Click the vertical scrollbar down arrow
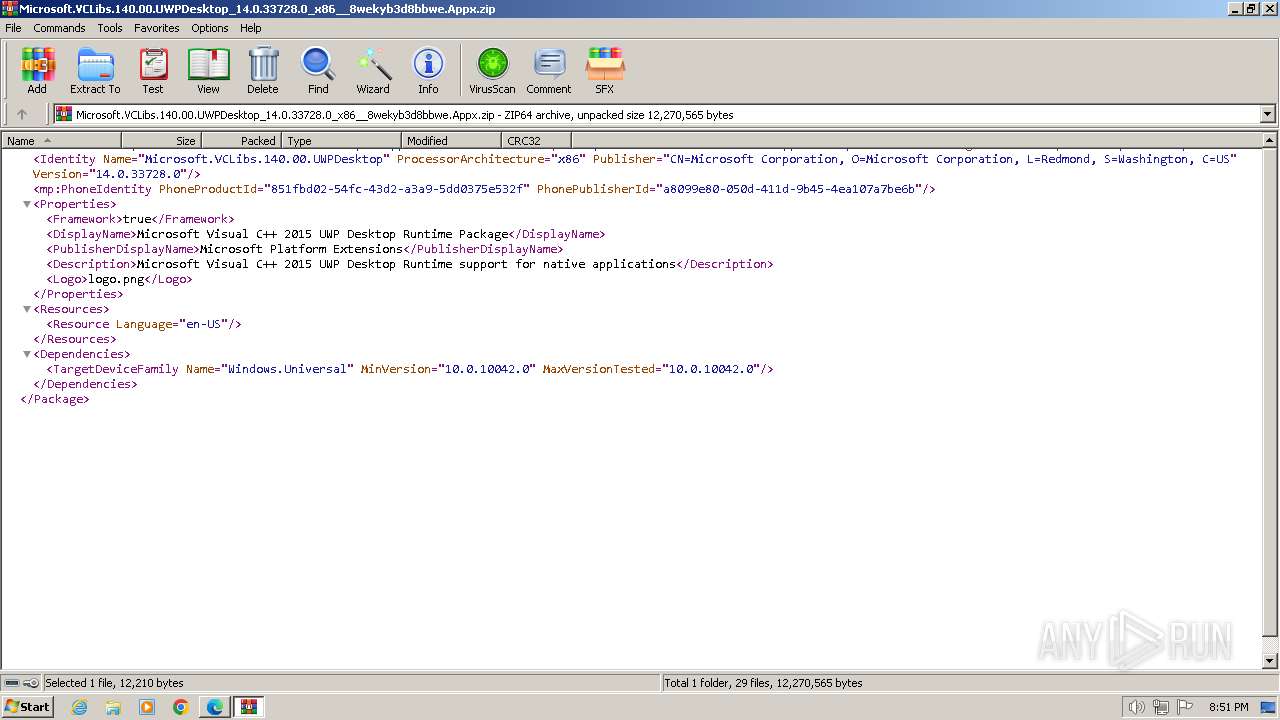This screenshot has height=720, width=1280. (1270, 661)
